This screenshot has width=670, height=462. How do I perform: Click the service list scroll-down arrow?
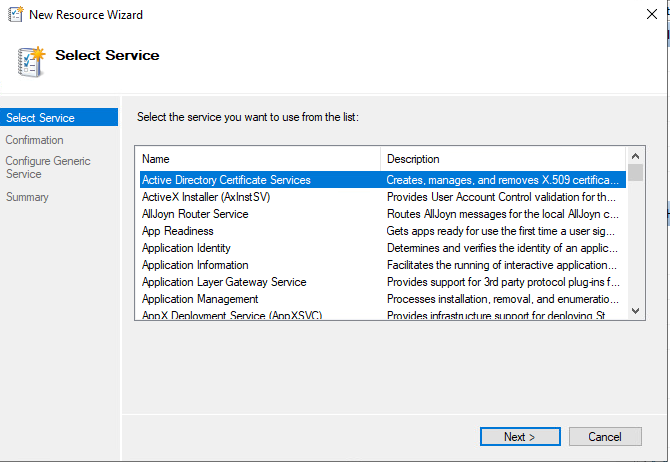tap(635, 311)
